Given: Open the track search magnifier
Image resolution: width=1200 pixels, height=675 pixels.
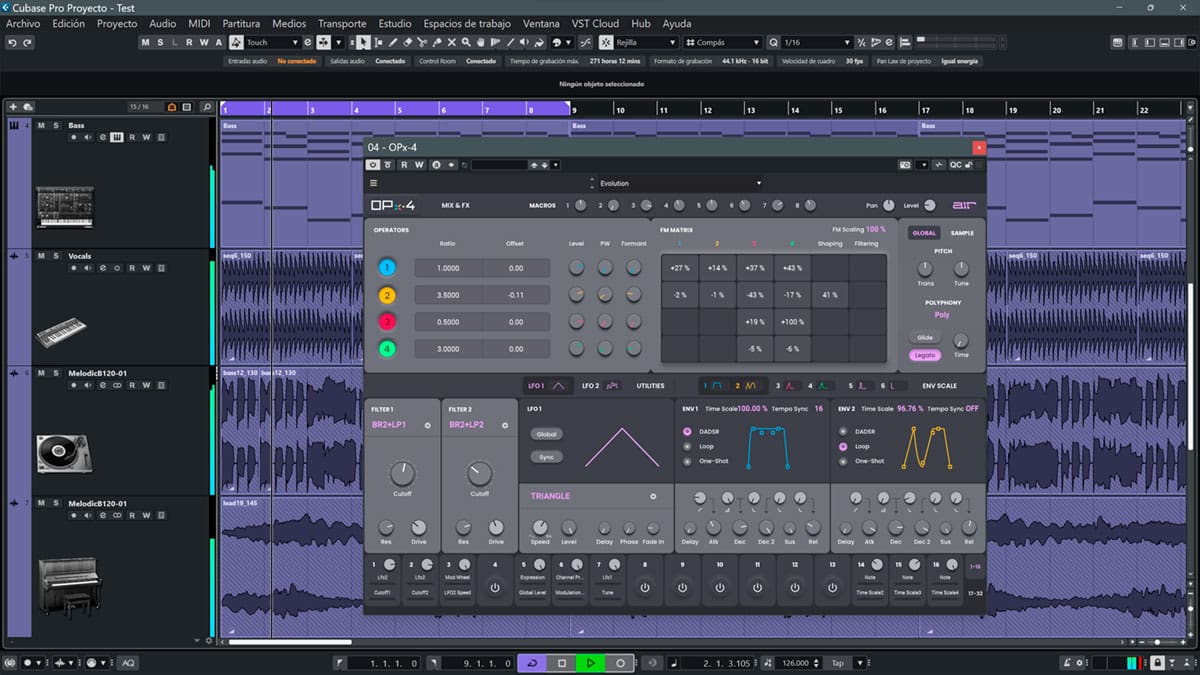Looking at the screenshot, I should pyautogui.click(x=206, y=107).
